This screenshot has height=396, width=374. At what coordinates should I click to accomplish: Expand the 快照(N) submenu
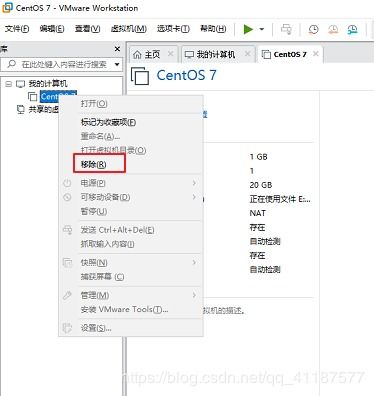(x=131, y=263)
